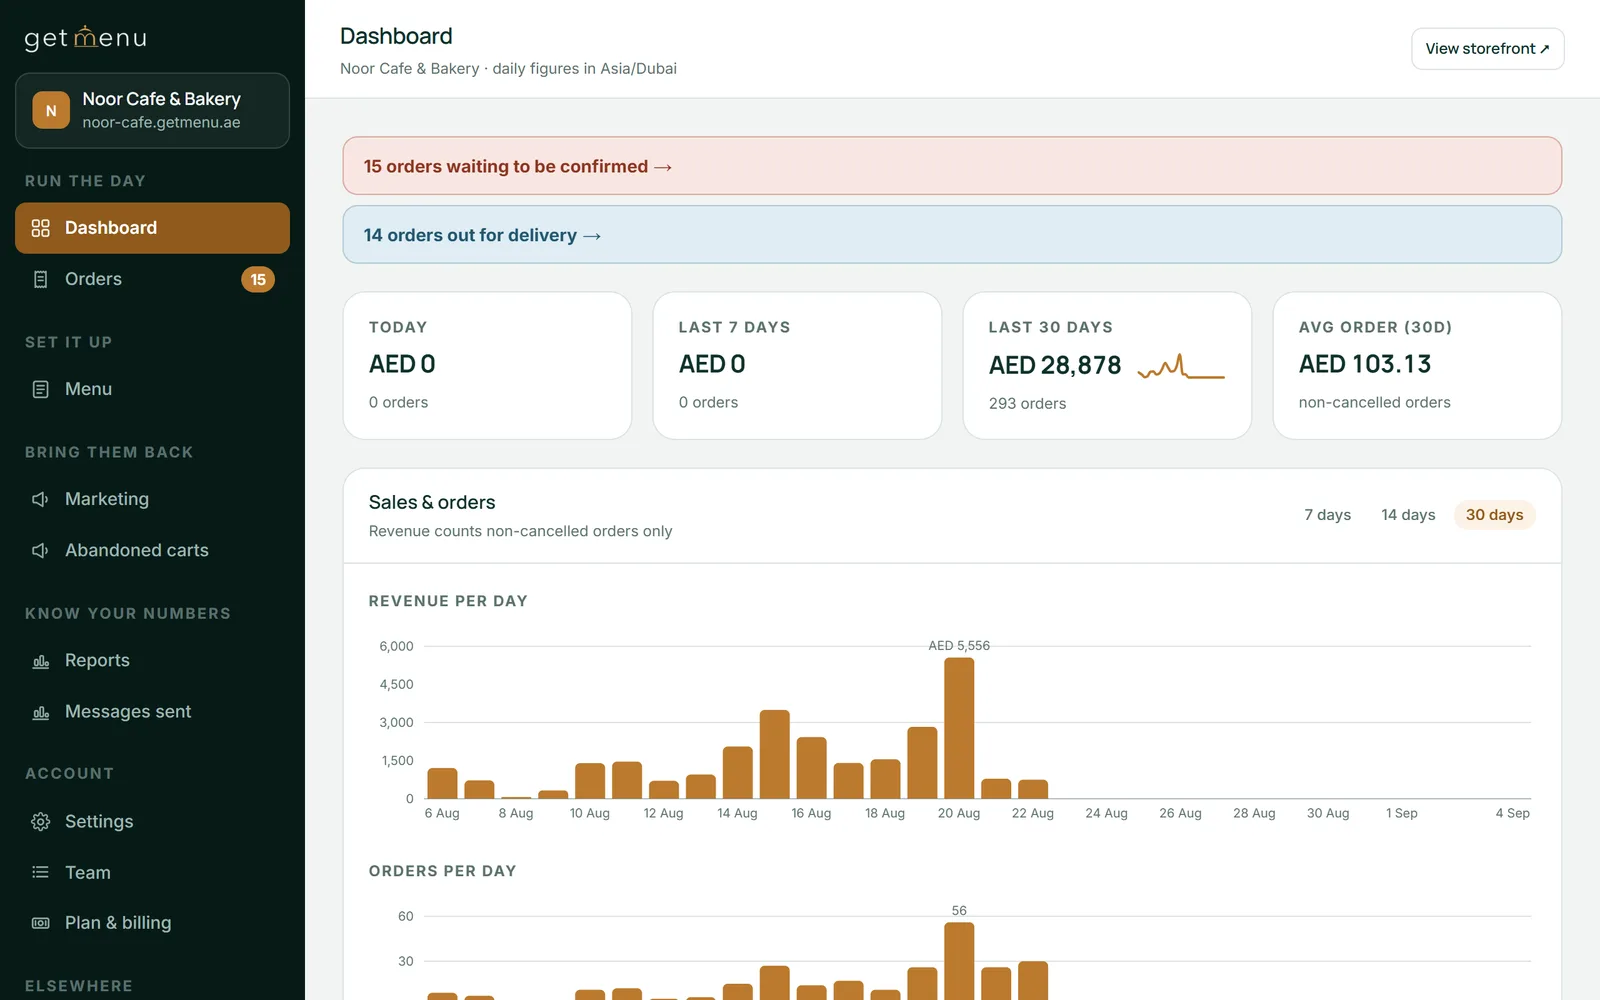
Task: Open 15 orders waiting to be confirmed
Action: [x=952, y=166]
